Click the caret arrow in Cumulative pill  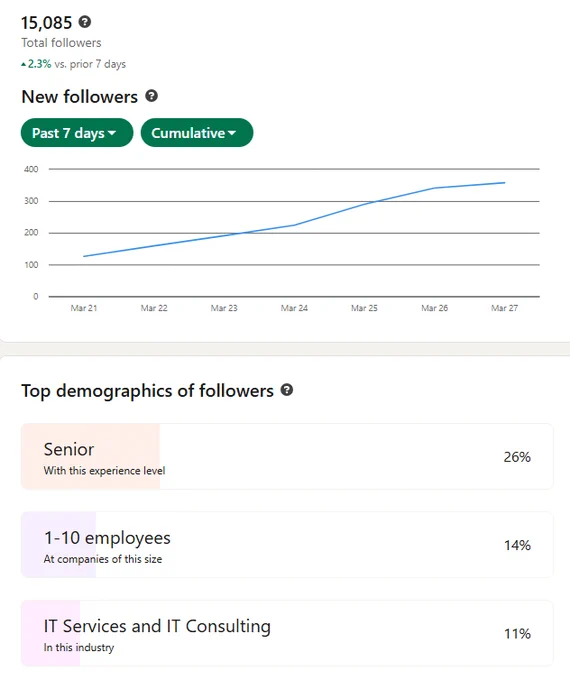(232, 133)
